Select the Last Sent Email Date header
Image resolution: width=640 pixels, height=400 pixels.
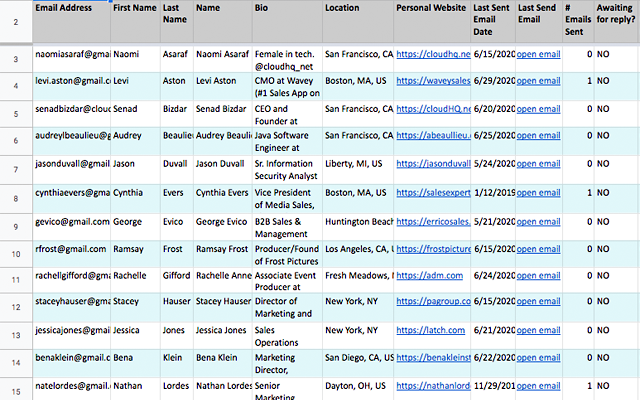click(x=493, y=21)
